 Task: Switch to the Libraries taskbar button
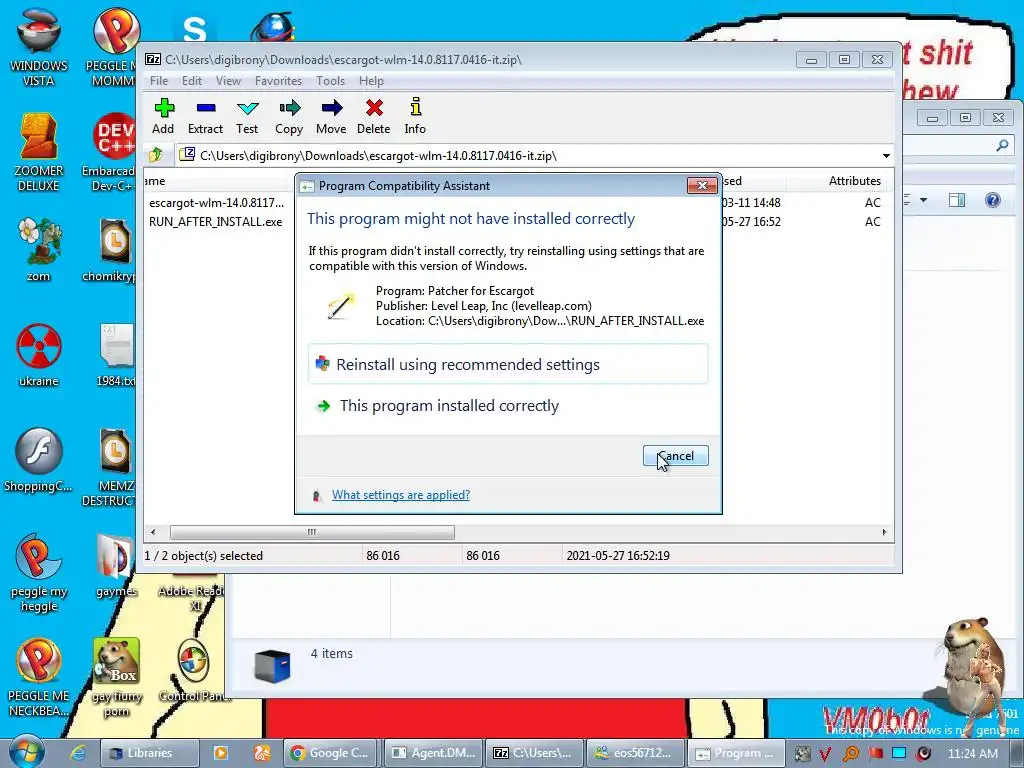(149, 753)
